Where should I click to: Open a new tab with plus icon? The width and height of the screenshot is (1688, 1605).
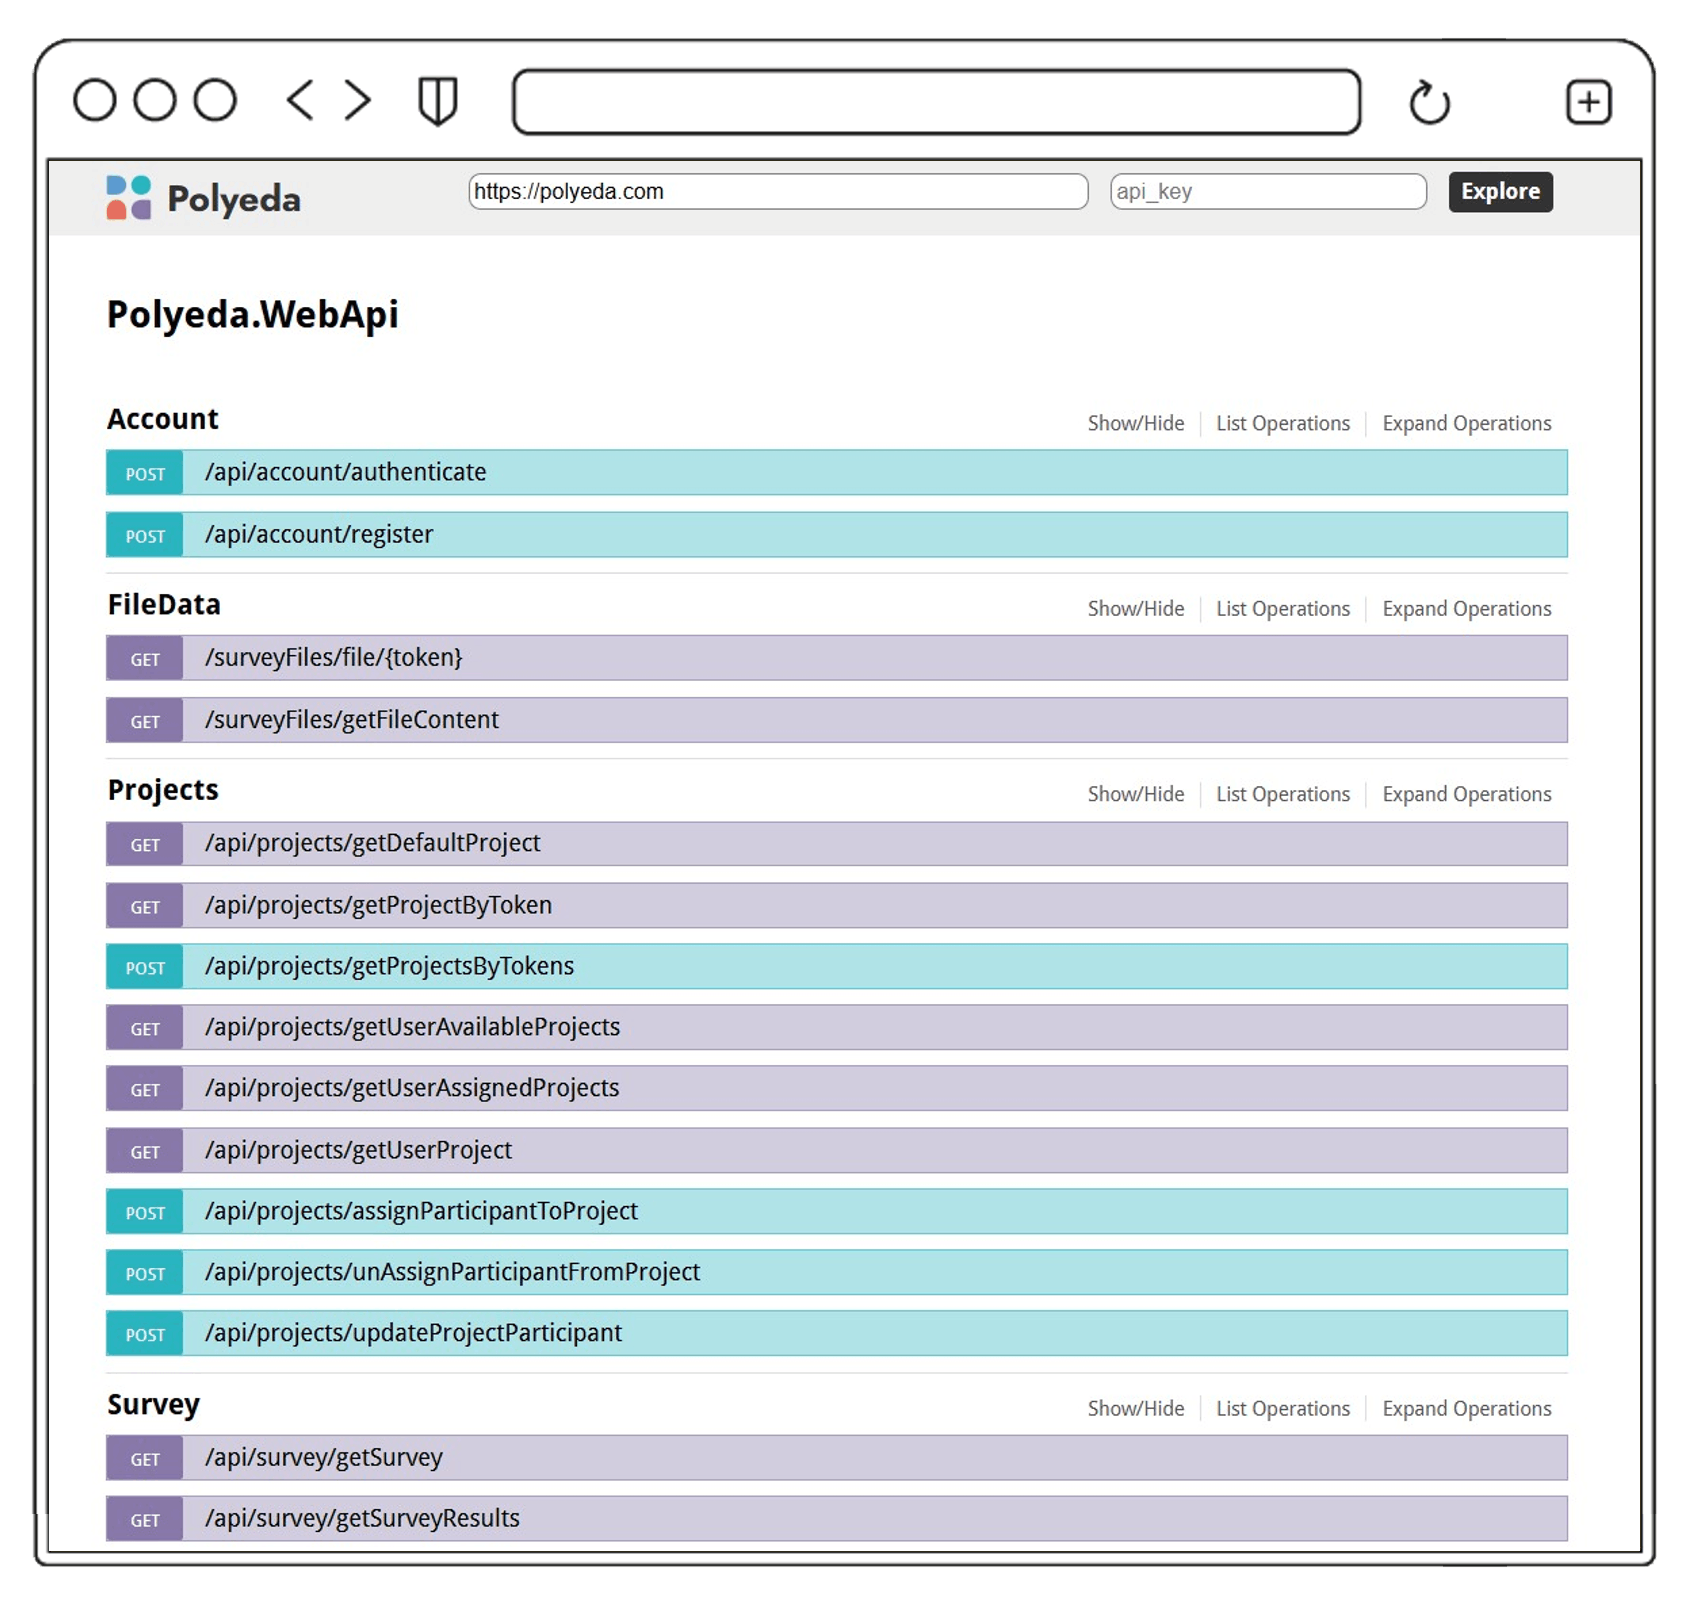click(1588, 102)
